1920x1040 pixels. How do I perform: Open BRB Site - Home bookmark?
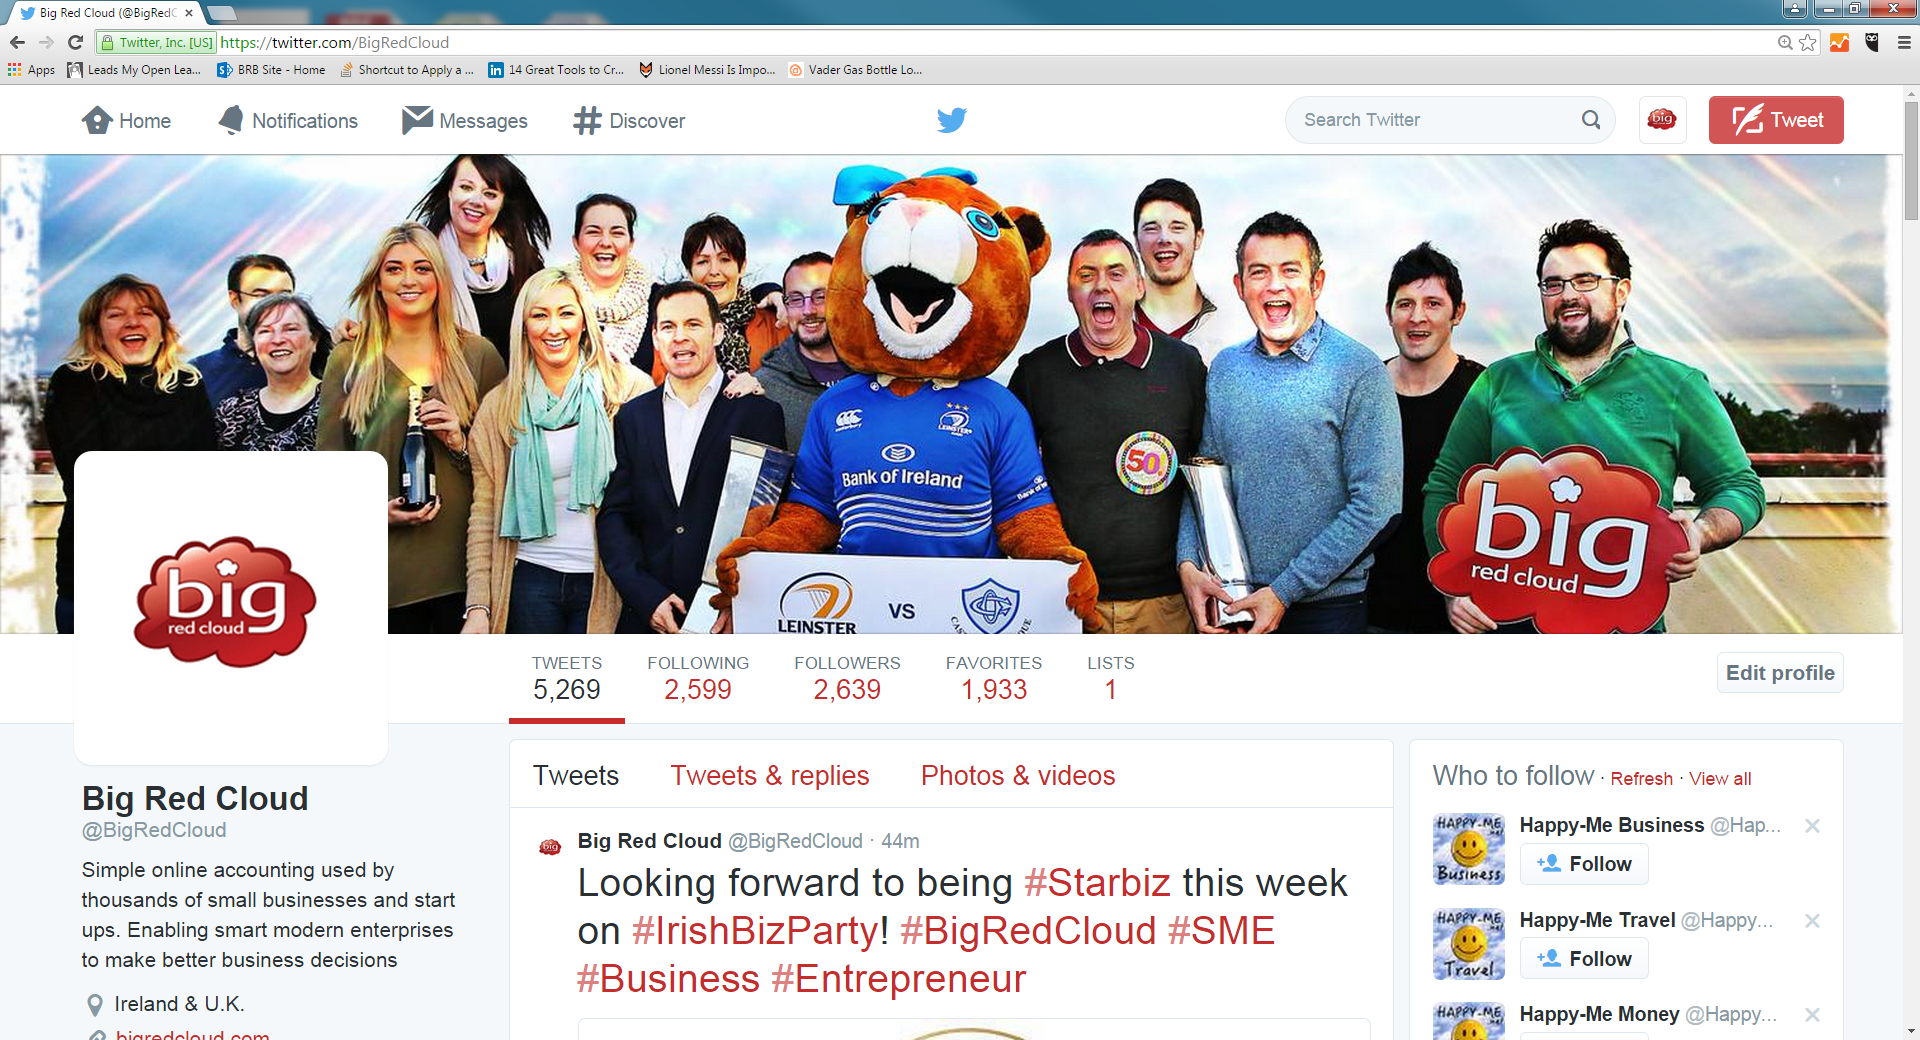[271, 70]
